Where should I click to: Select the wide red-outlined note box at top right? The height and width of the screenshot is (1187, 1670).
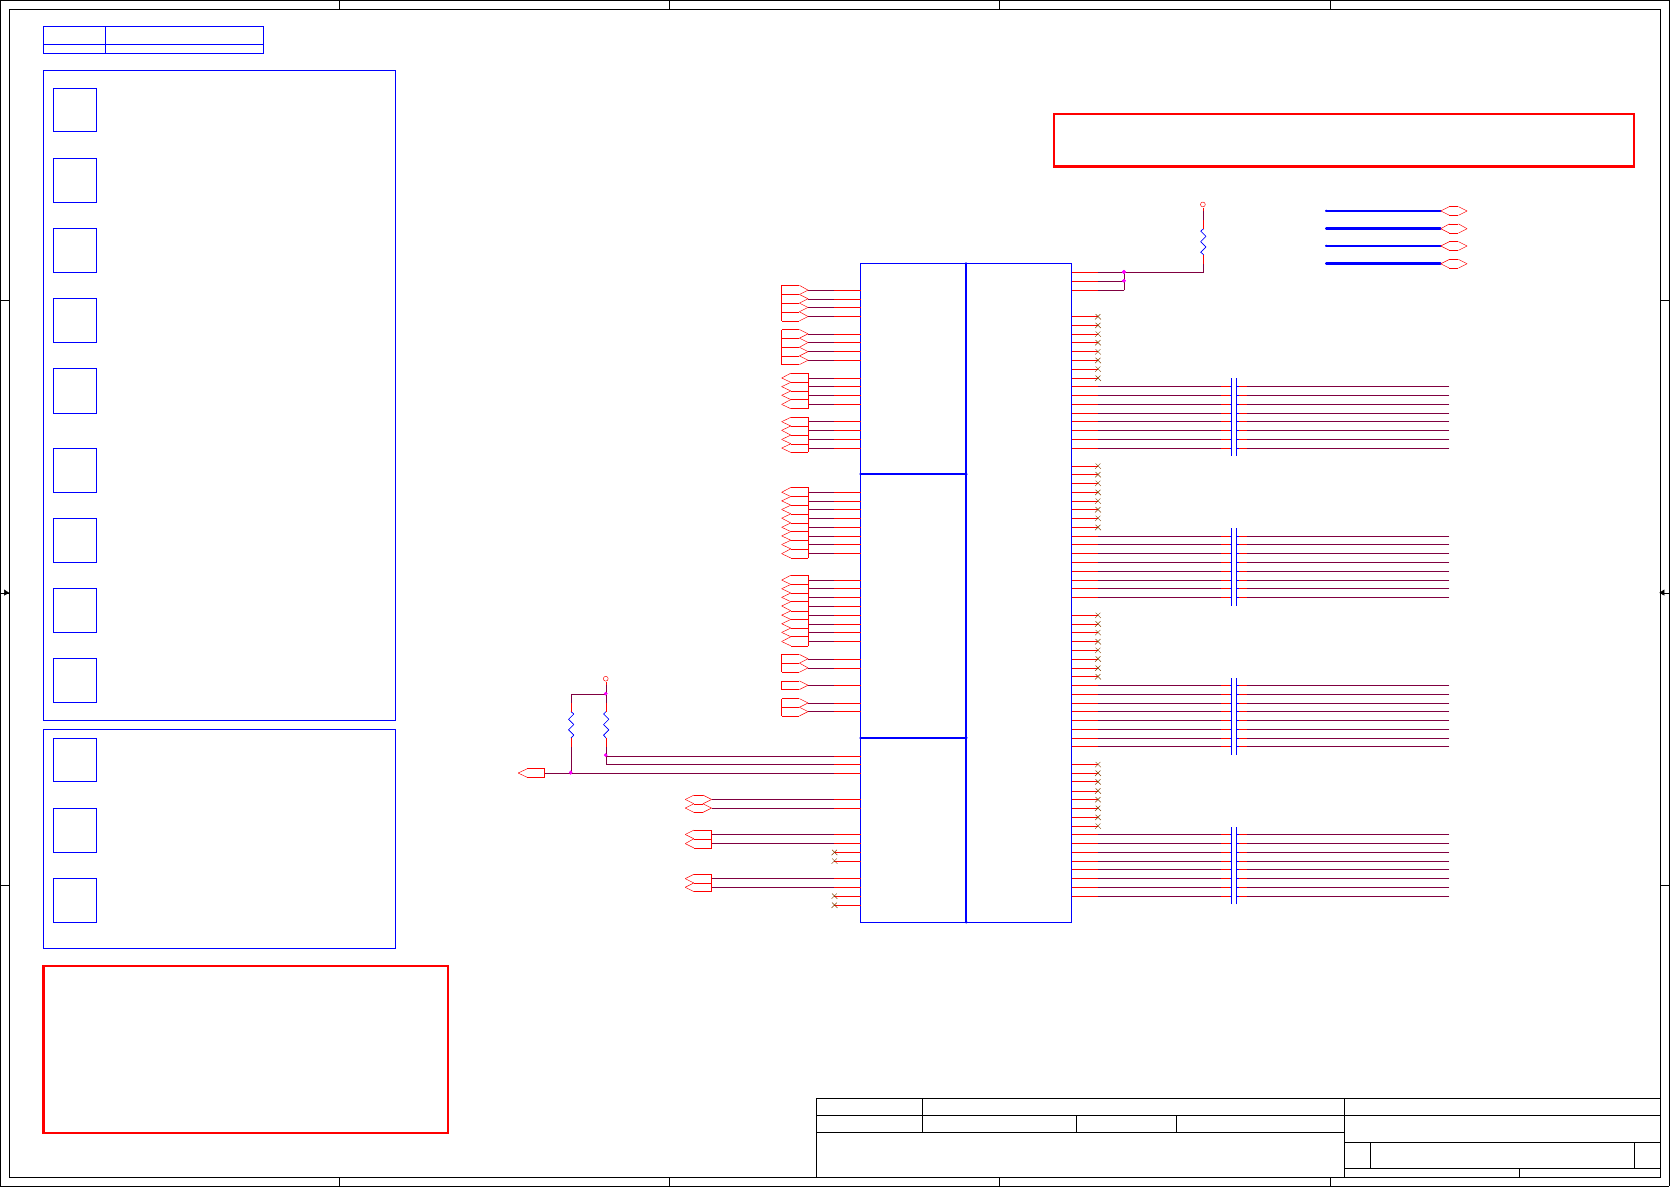(1343, 140)
